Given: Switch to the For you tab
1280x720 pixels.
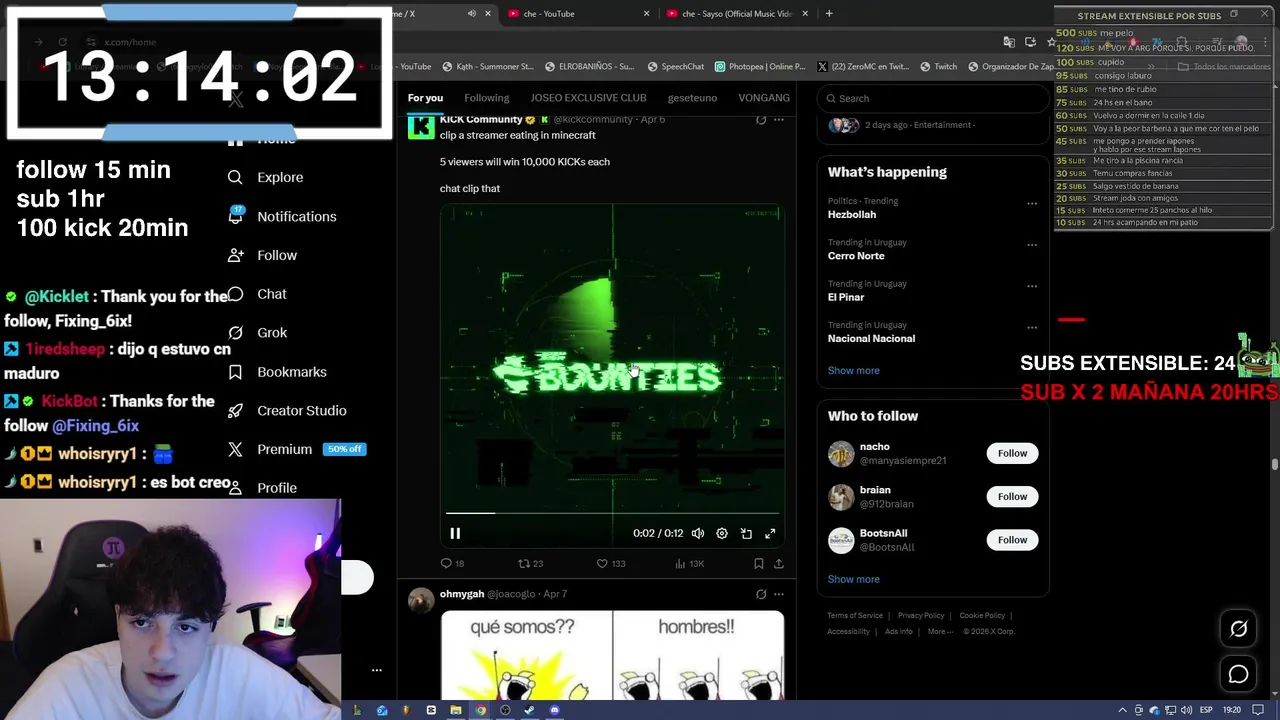Looking at the screenshot, I should click(425, 98).
